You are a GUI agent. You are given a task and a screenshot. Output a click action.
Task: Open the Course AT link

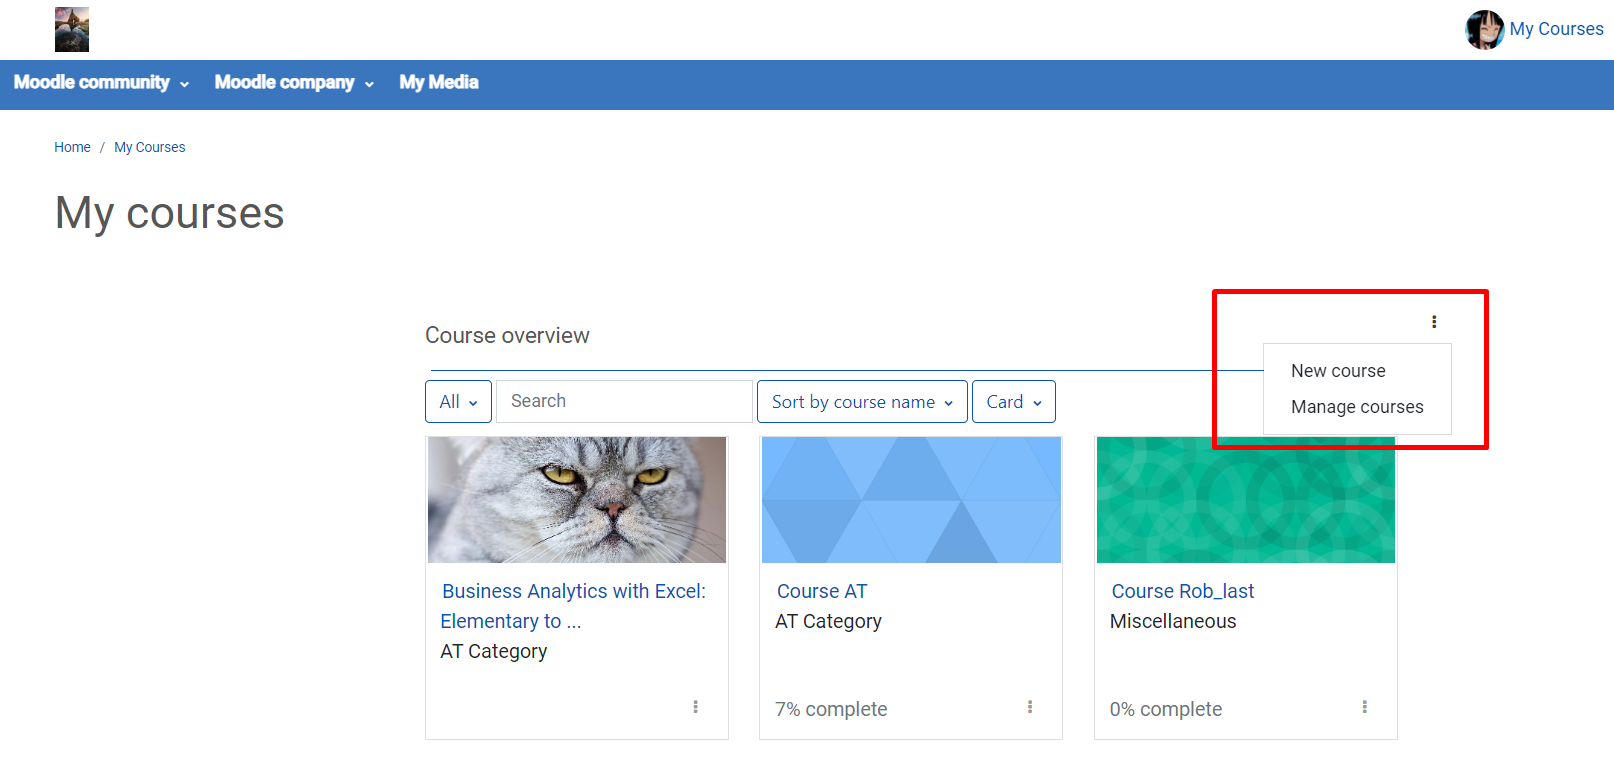coord(822,591)
